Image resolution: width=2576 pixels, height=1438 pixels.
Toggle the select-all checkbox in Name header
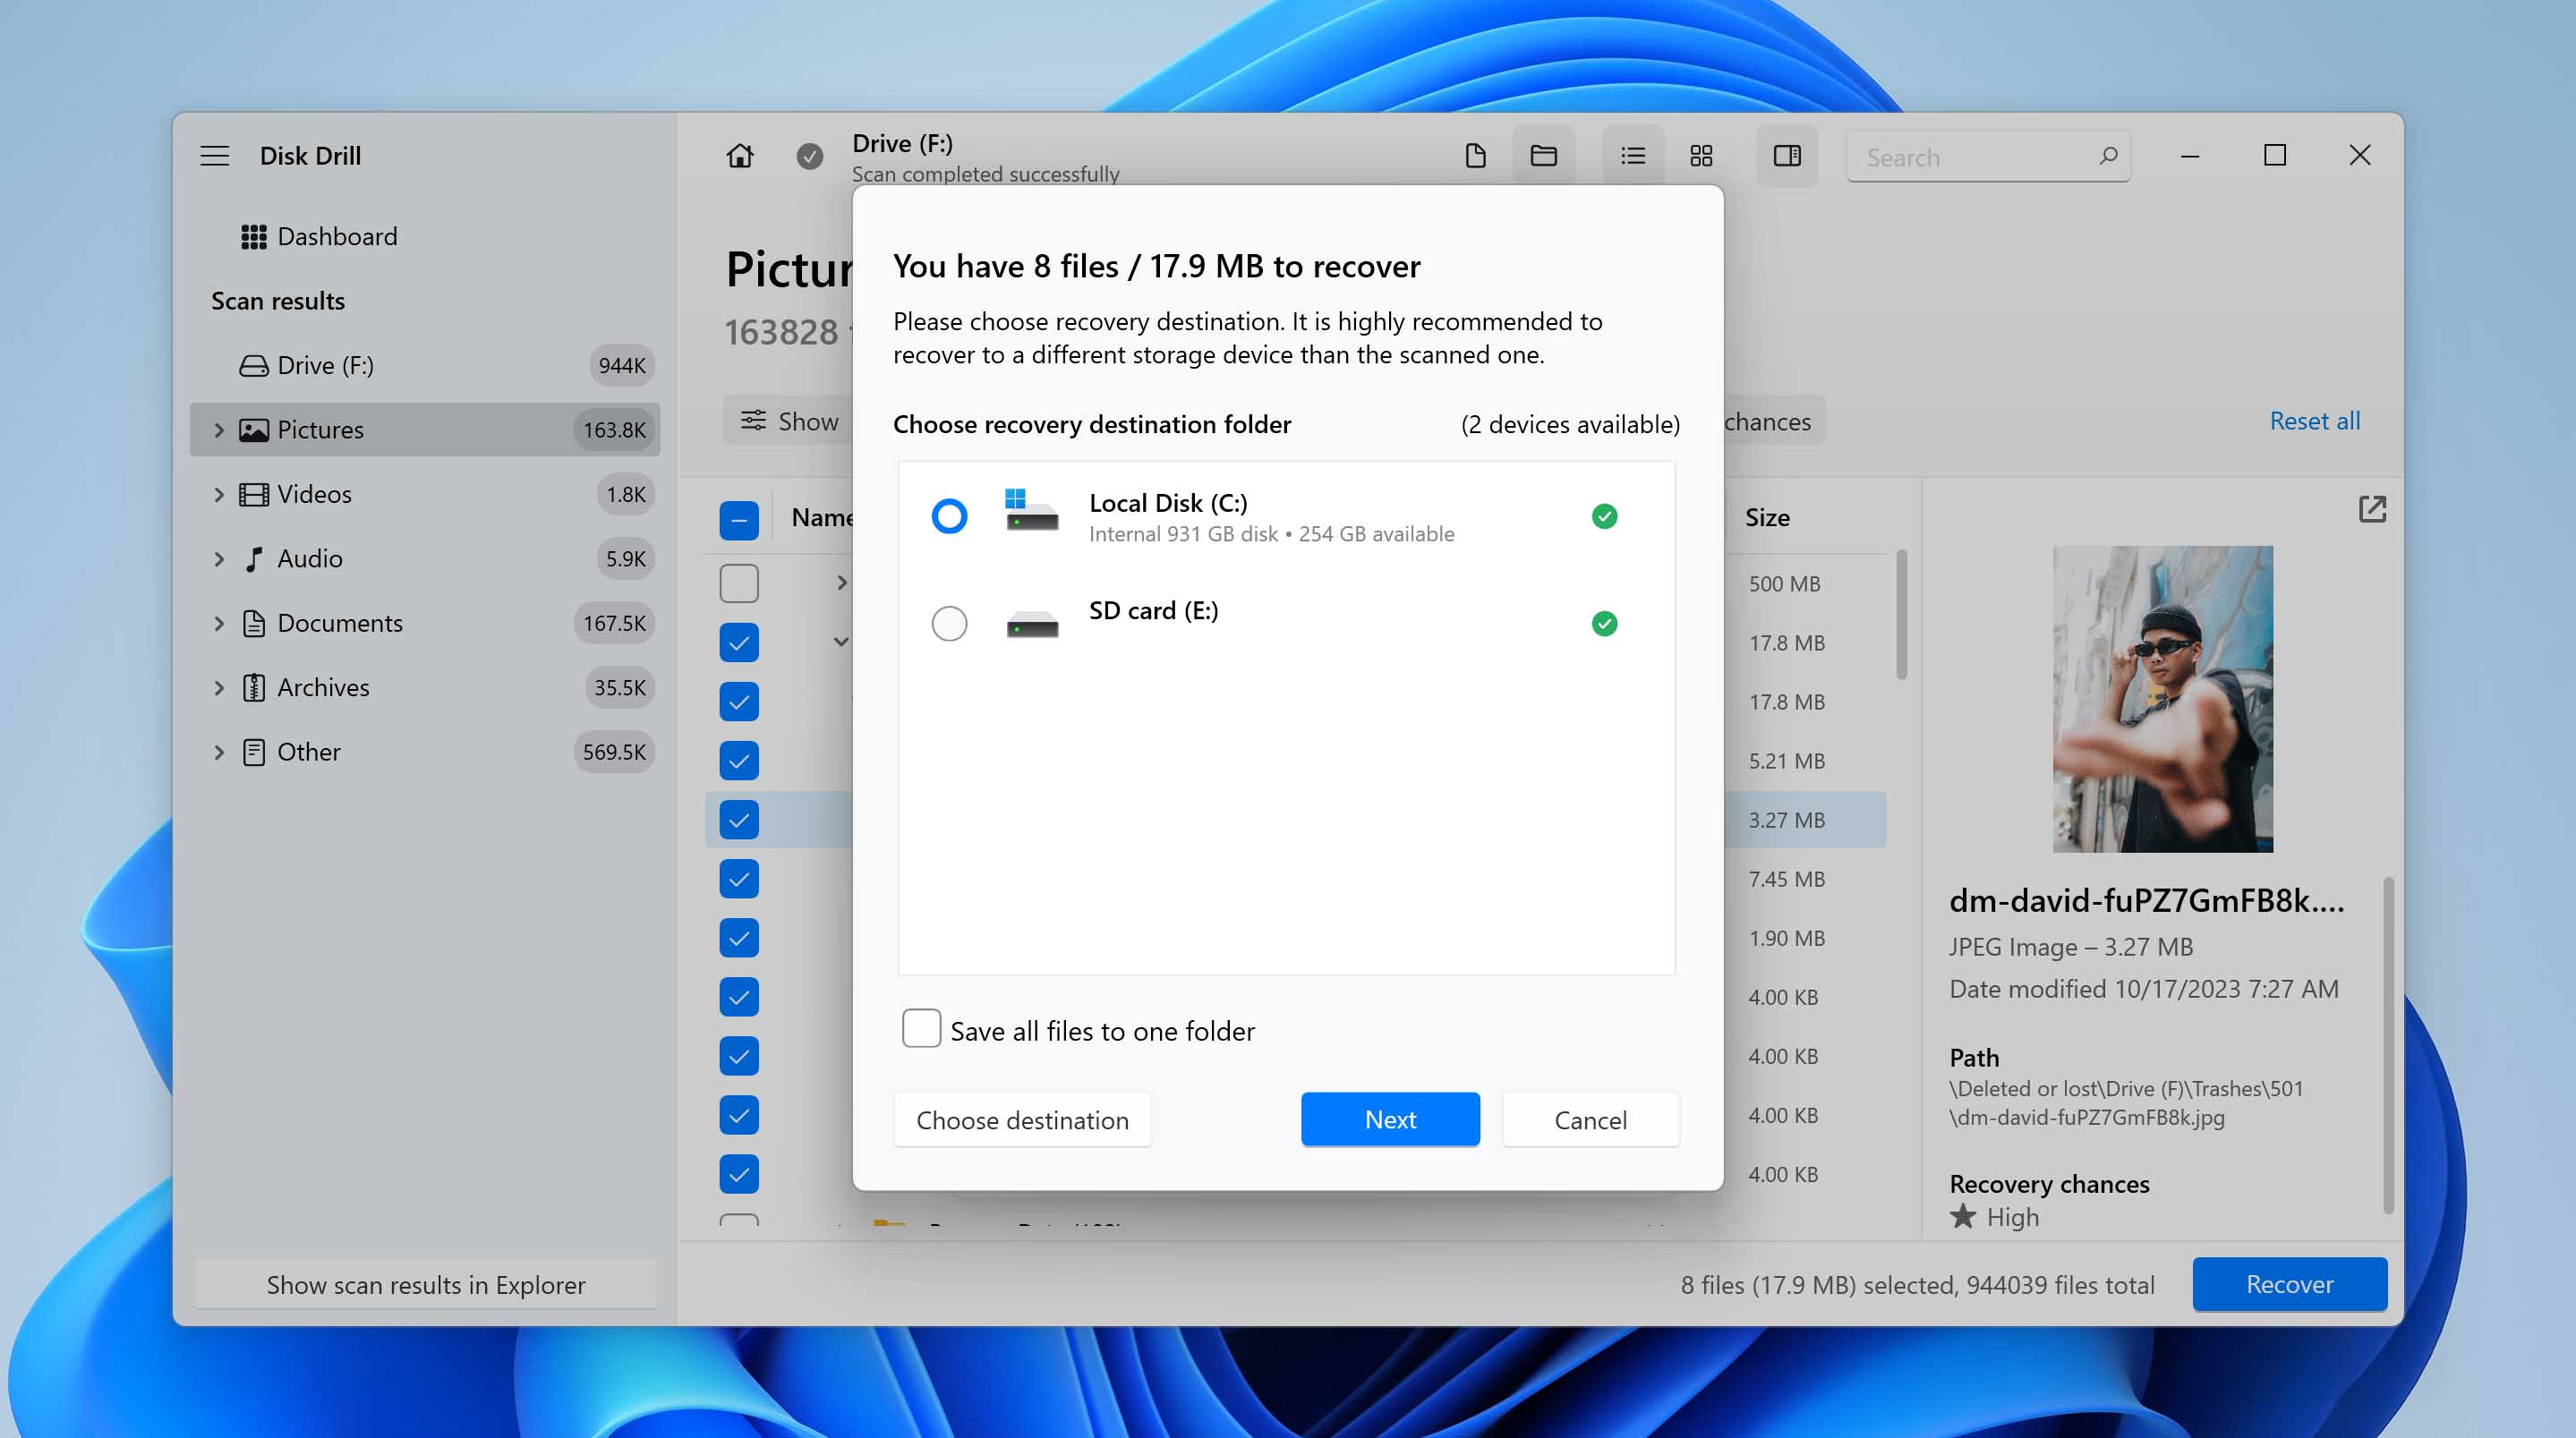point(739,520)
